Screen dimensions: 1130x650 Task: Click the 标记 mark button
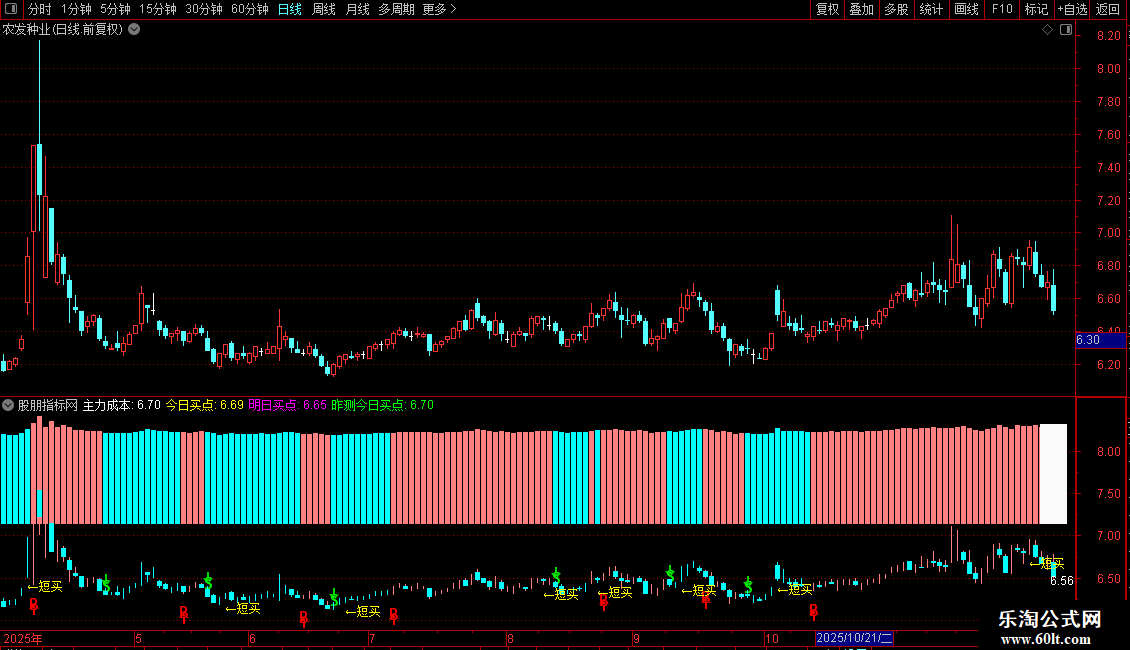pos(1036,9)
